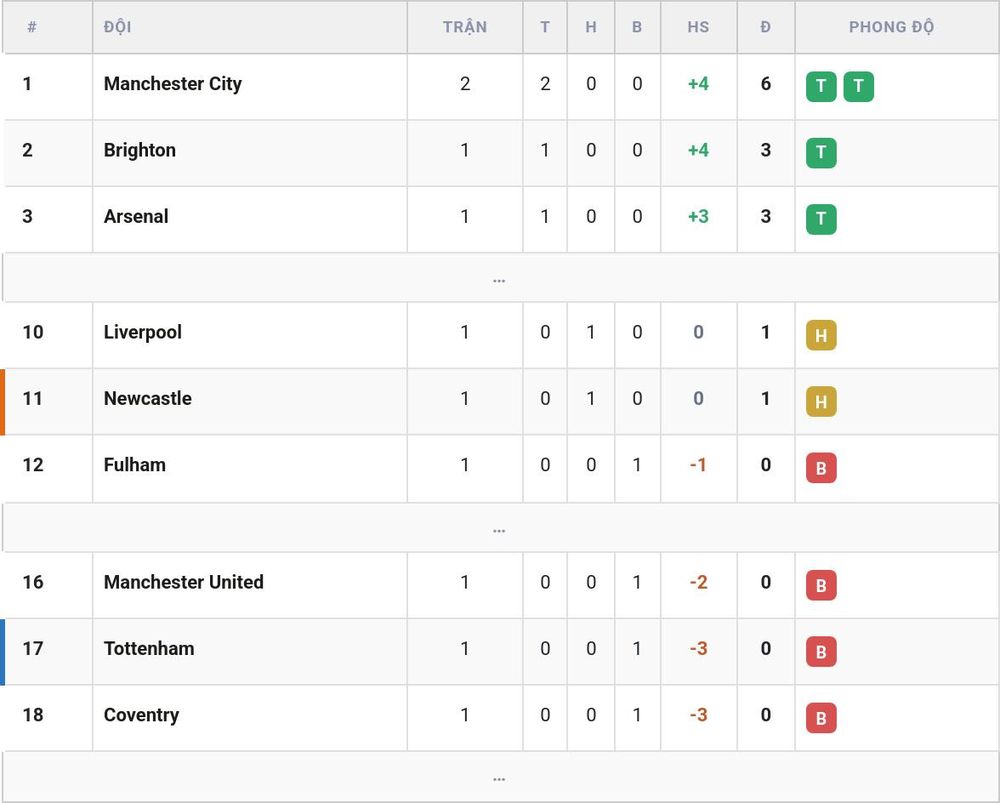Click Newcastle's yellow H form badge
1000x803 pixels.
tap(821, 401)
